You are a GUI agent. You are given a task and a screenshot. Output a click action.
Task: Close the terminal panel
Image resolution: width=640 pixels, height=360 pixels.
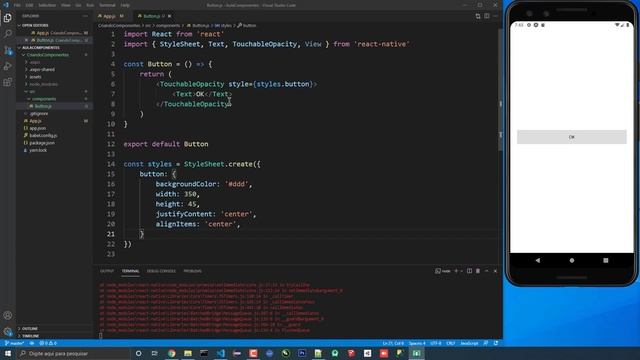[x=496, y=271]
